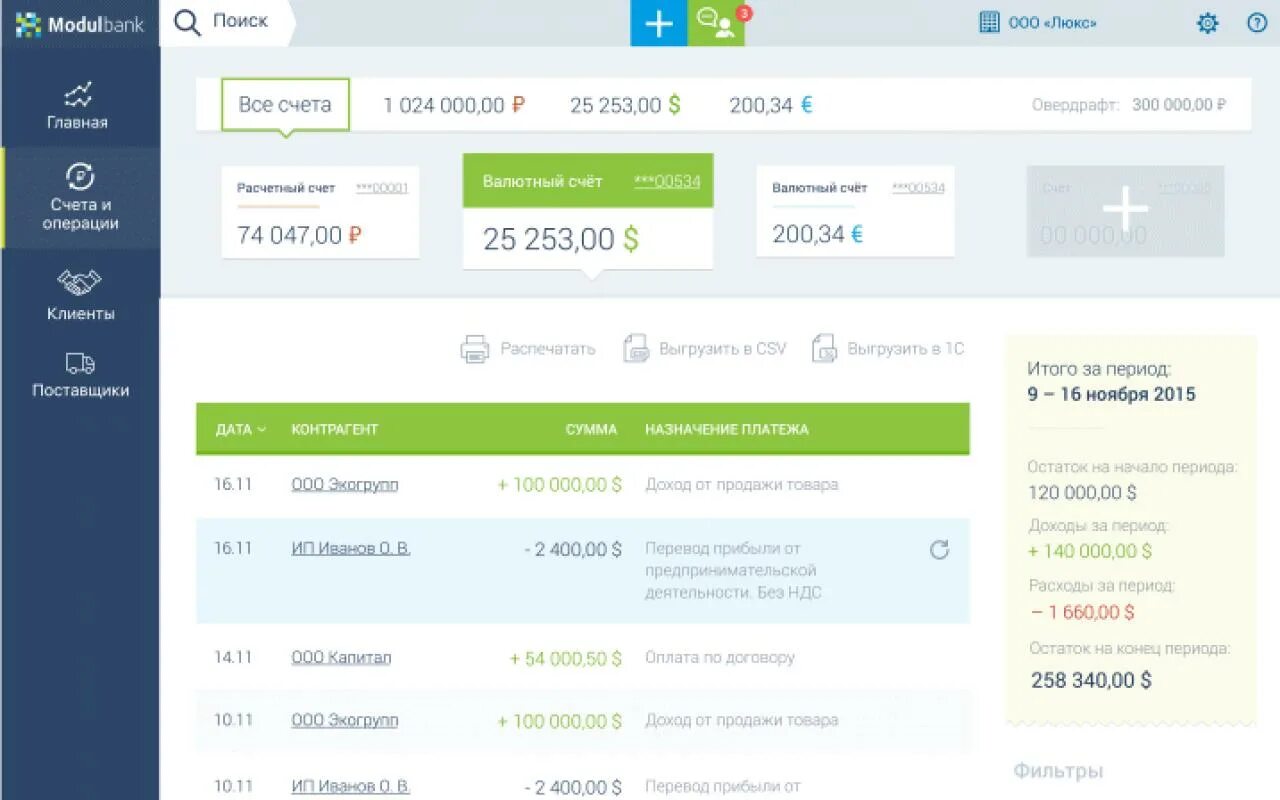Select green Валютный счёт card 25 253,00 $
1280x800 pixels.
click(588, 211)
